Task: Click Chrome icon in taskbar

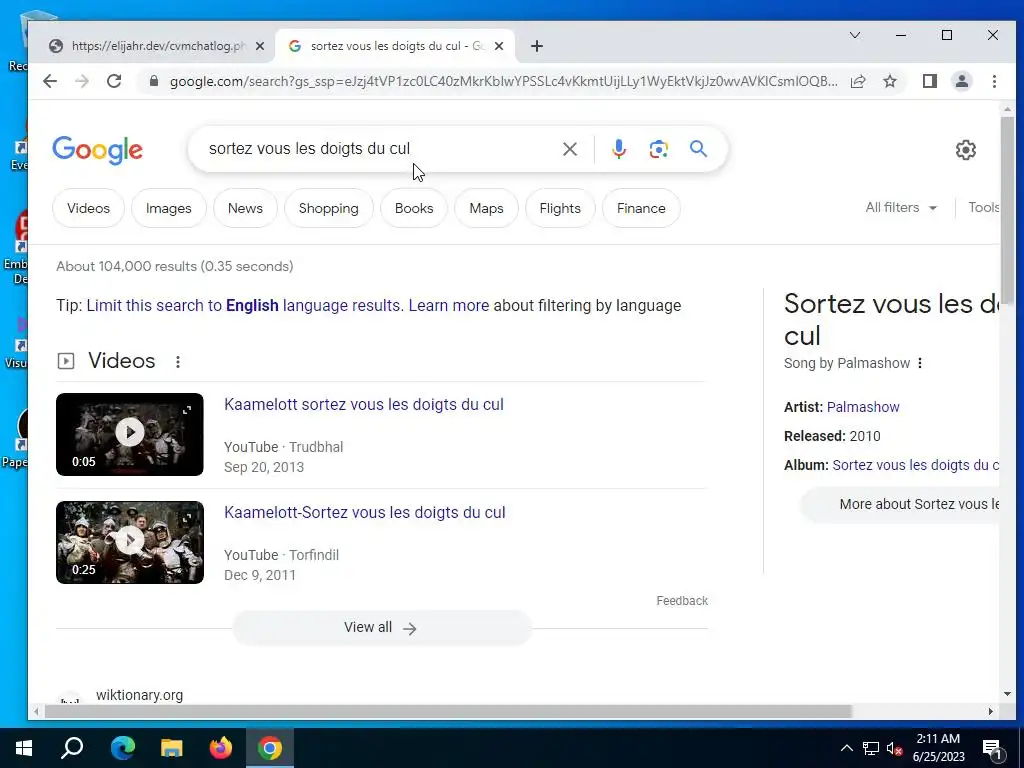Action: click(270, 748)
